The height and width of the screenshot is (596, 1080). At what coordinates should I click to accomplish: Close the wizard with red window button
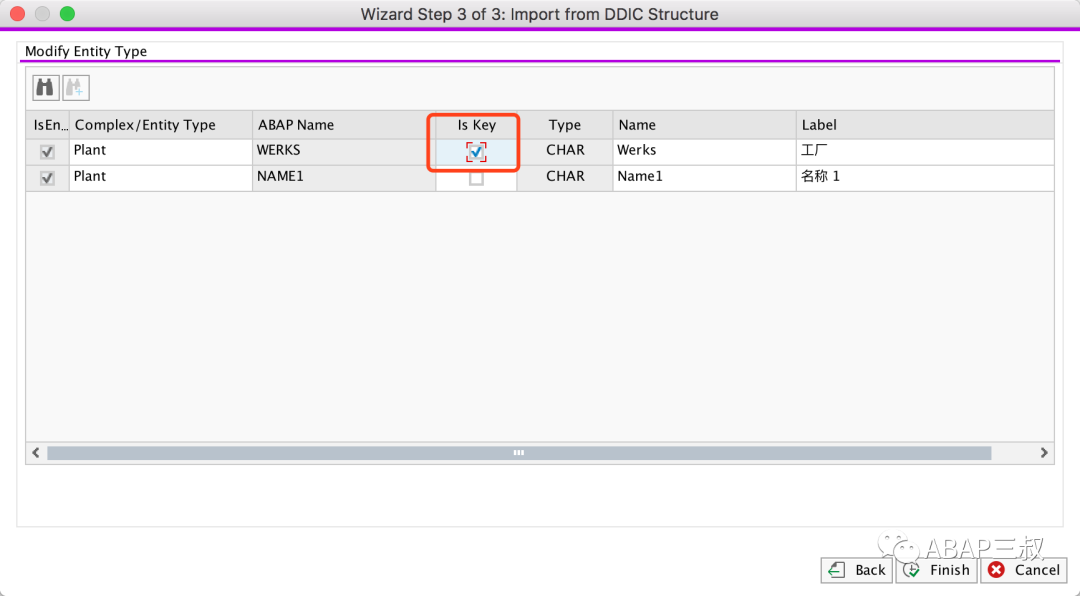tap(17, 14)
